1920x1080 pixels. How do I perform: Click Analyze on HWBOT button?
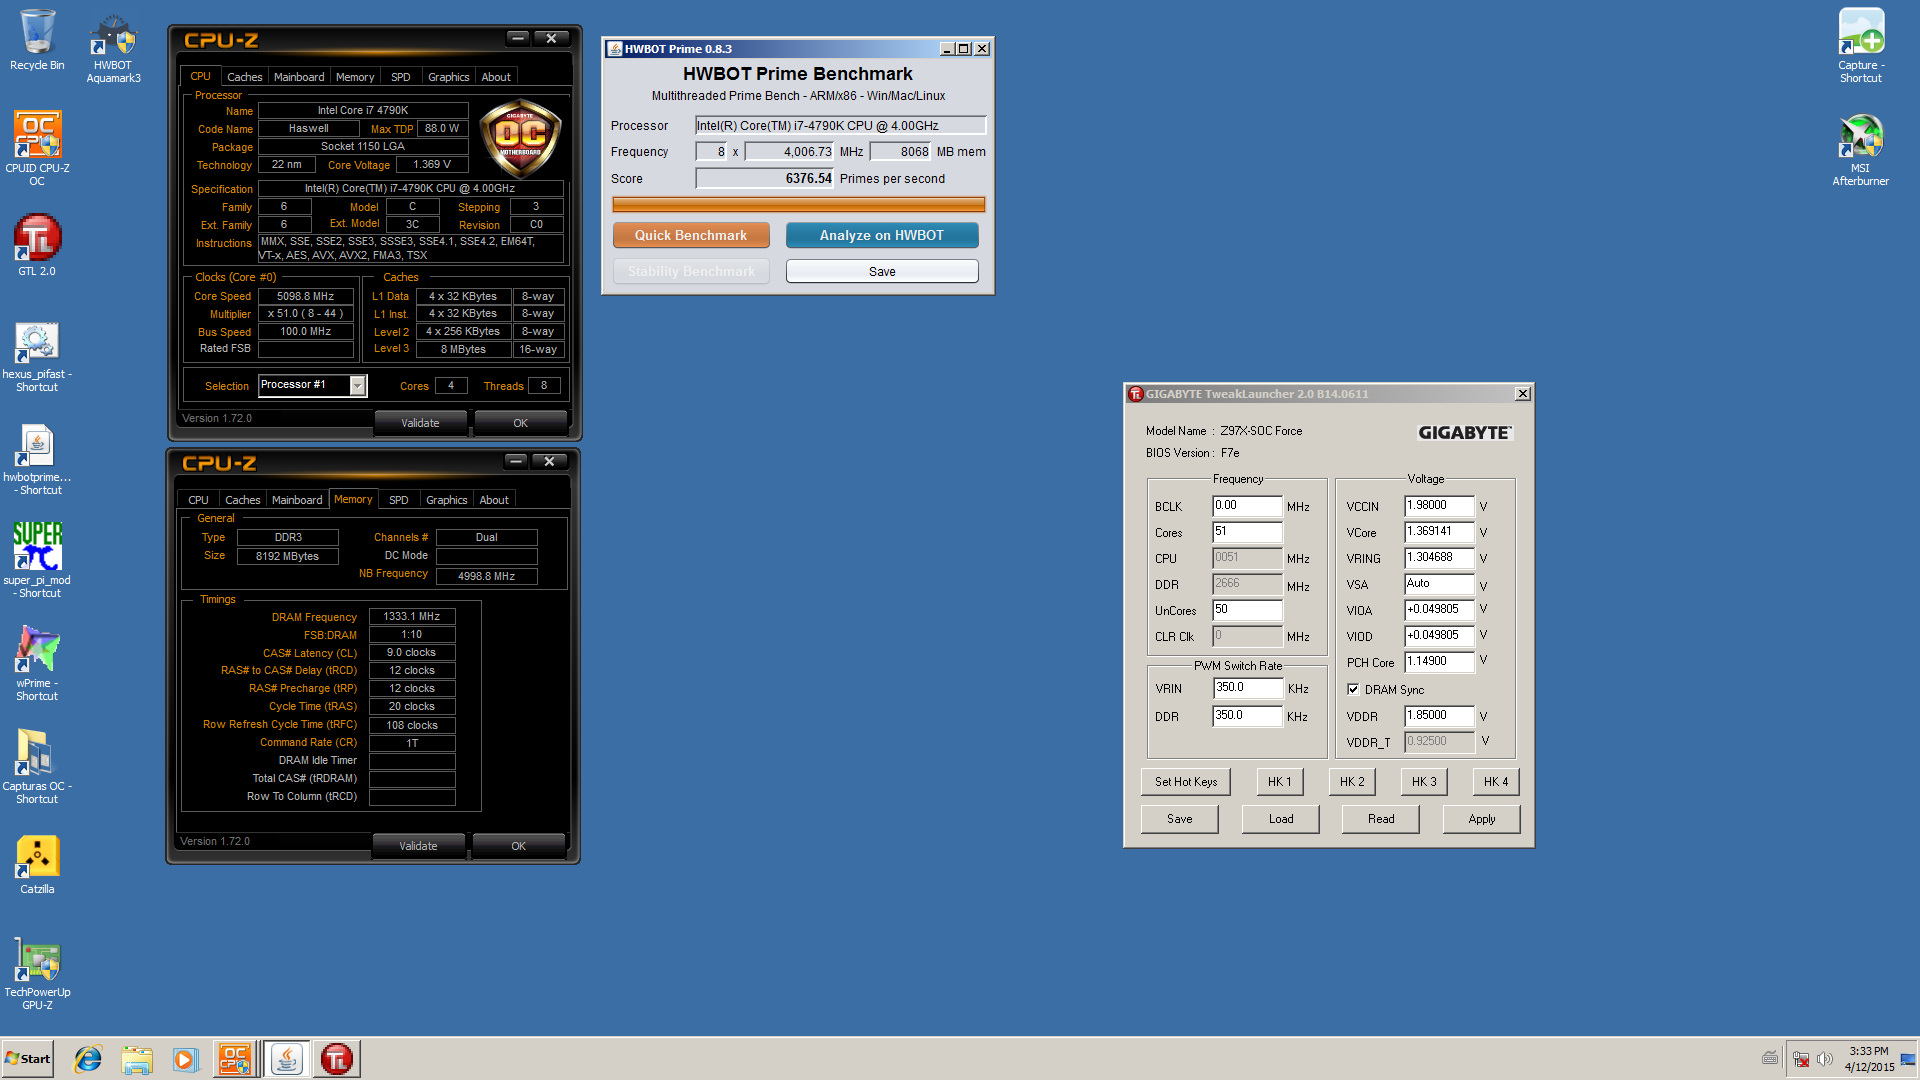point(882,235)
